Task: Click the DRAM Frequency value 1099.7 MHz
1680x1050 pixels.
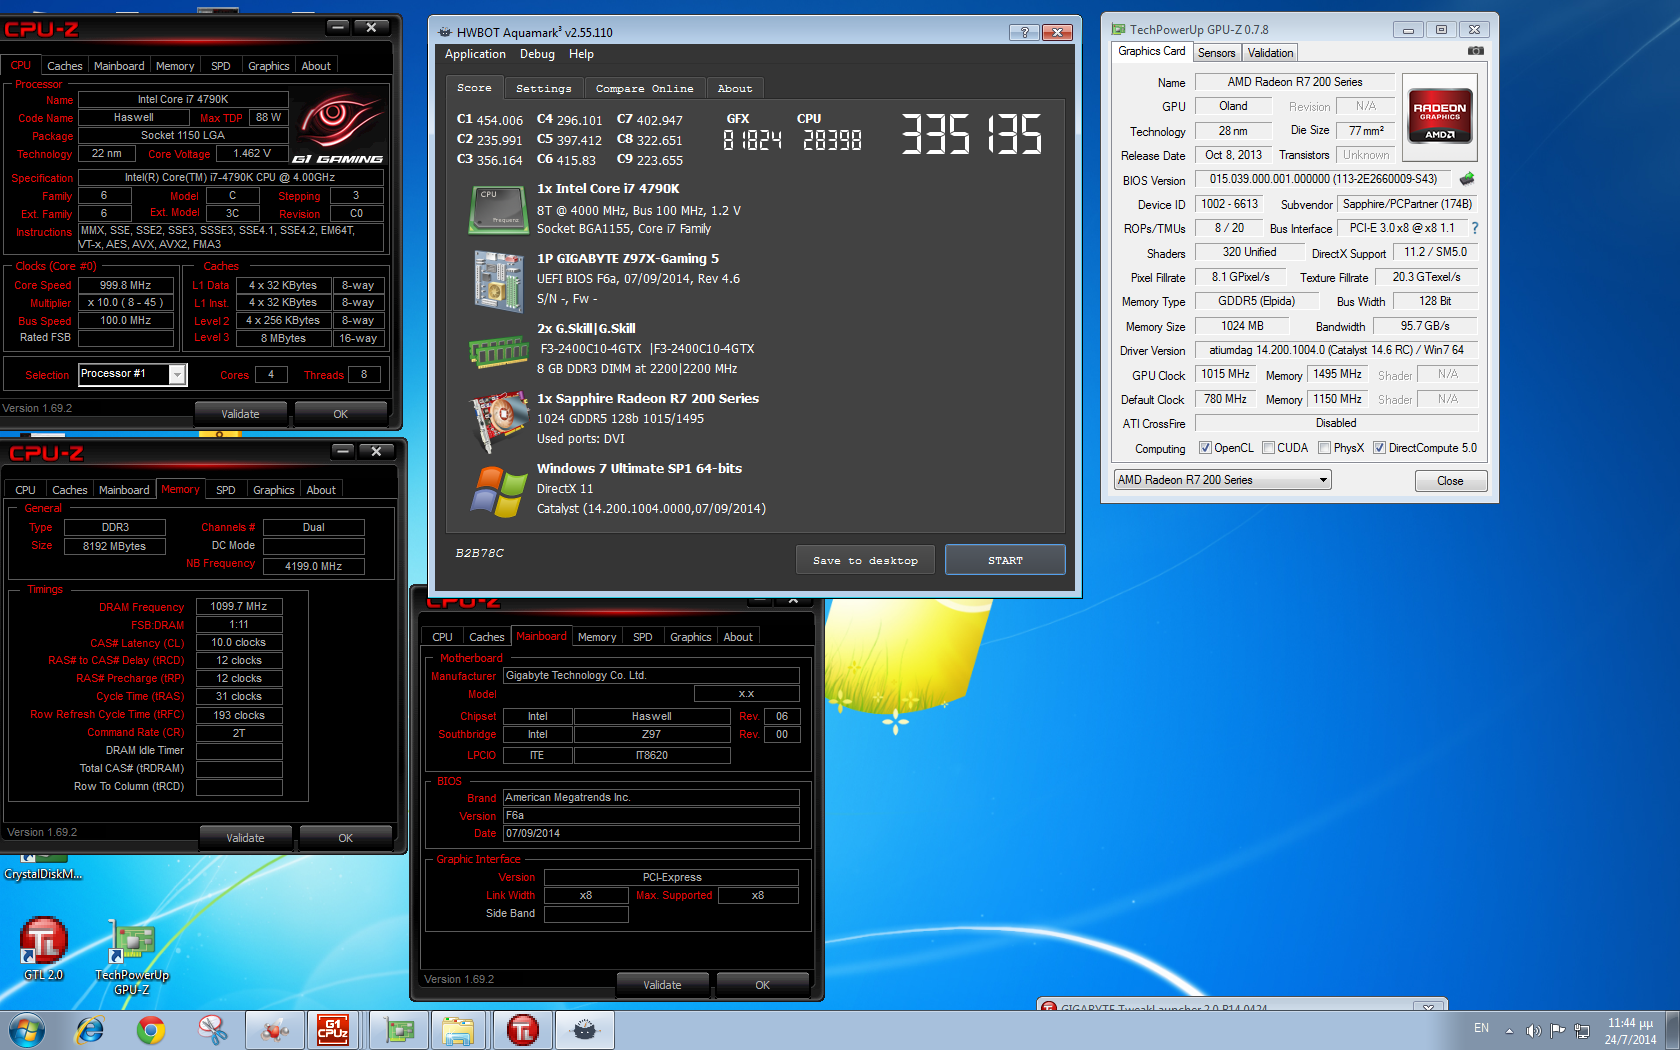Action: (239, 606)
